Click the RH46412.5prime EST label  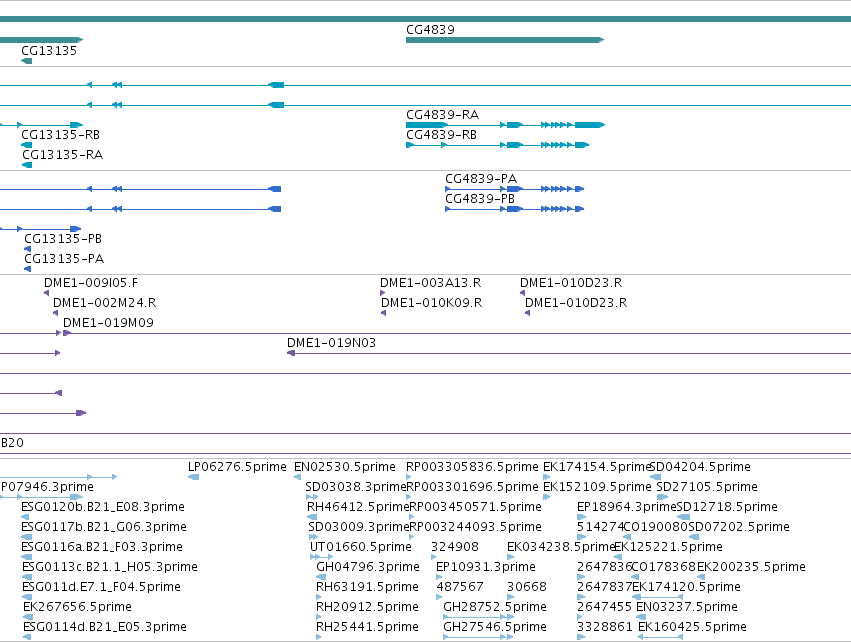click(x=358, y=507)
